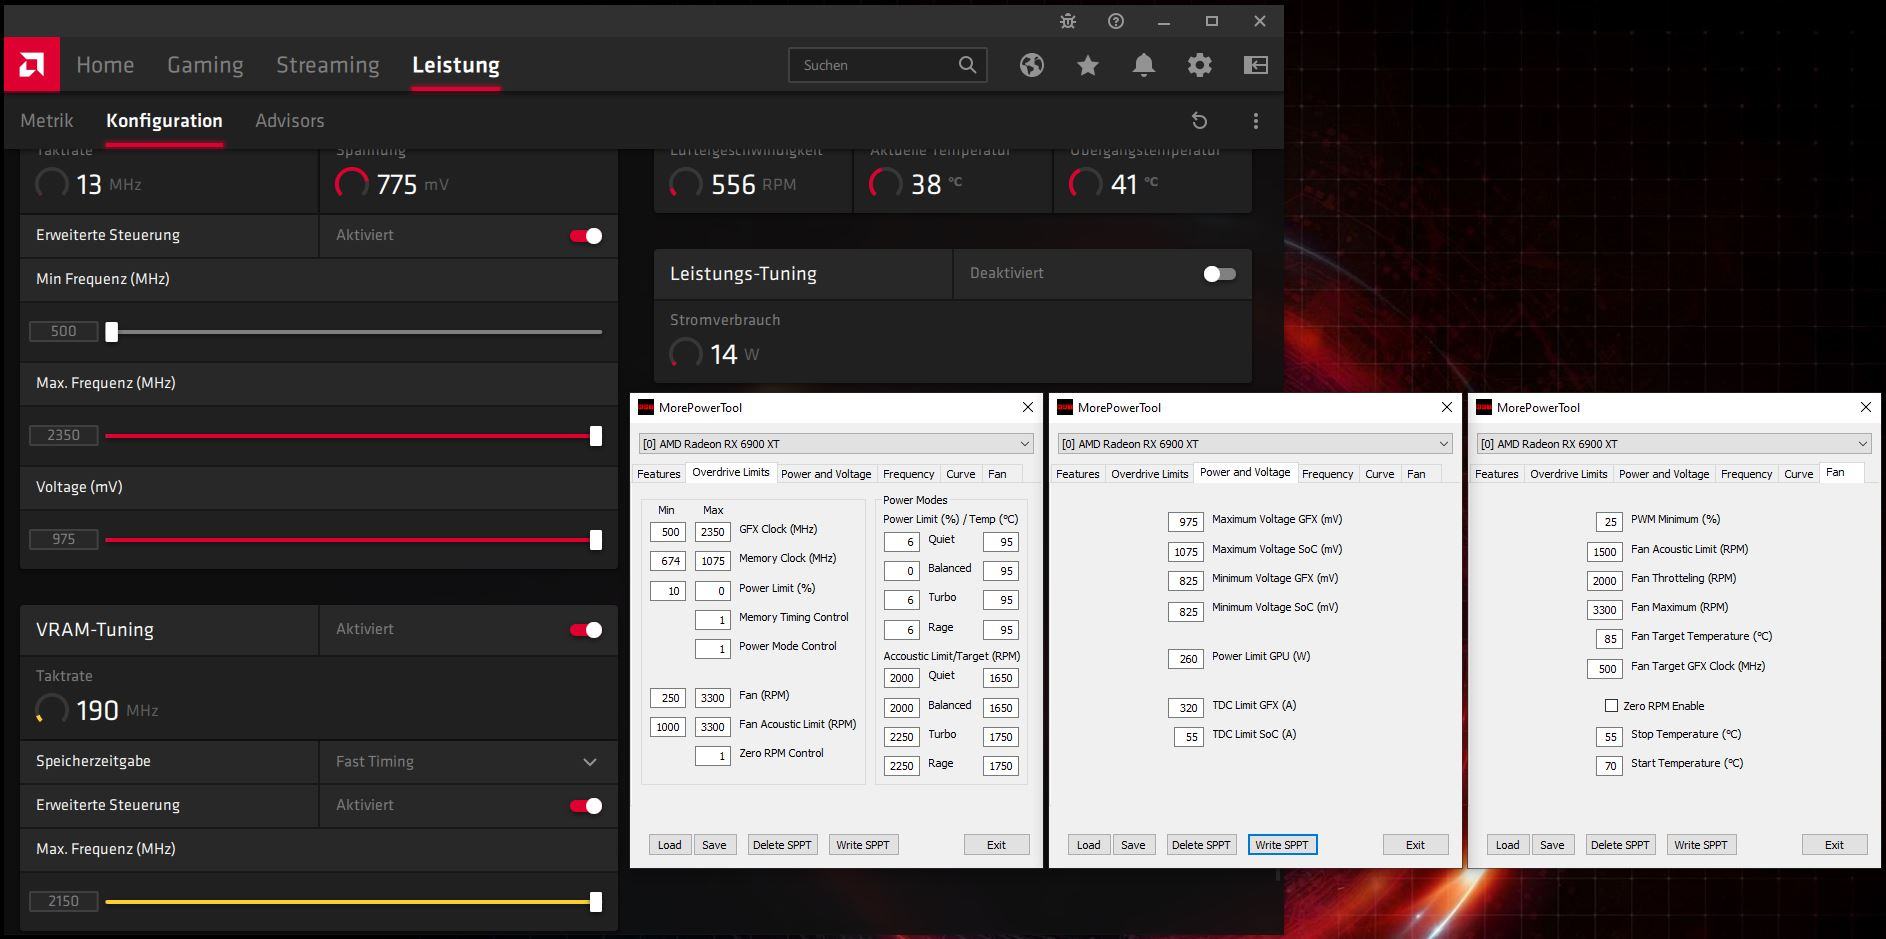The width and height of the screenshot is (1886, 939).
Task: Click the Fan Target Temperature field
Action: 1609,639
